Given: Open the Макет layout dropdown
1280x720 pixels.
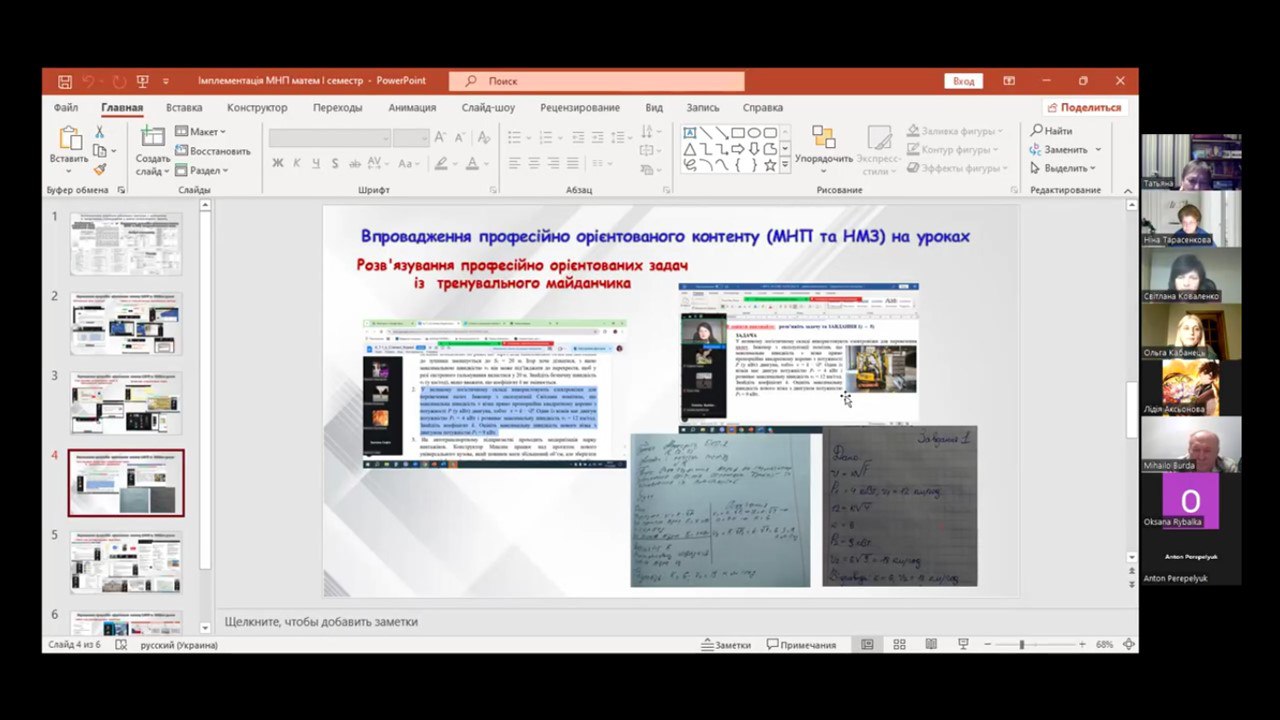Looking at the screenshot, I should point(201,132).
